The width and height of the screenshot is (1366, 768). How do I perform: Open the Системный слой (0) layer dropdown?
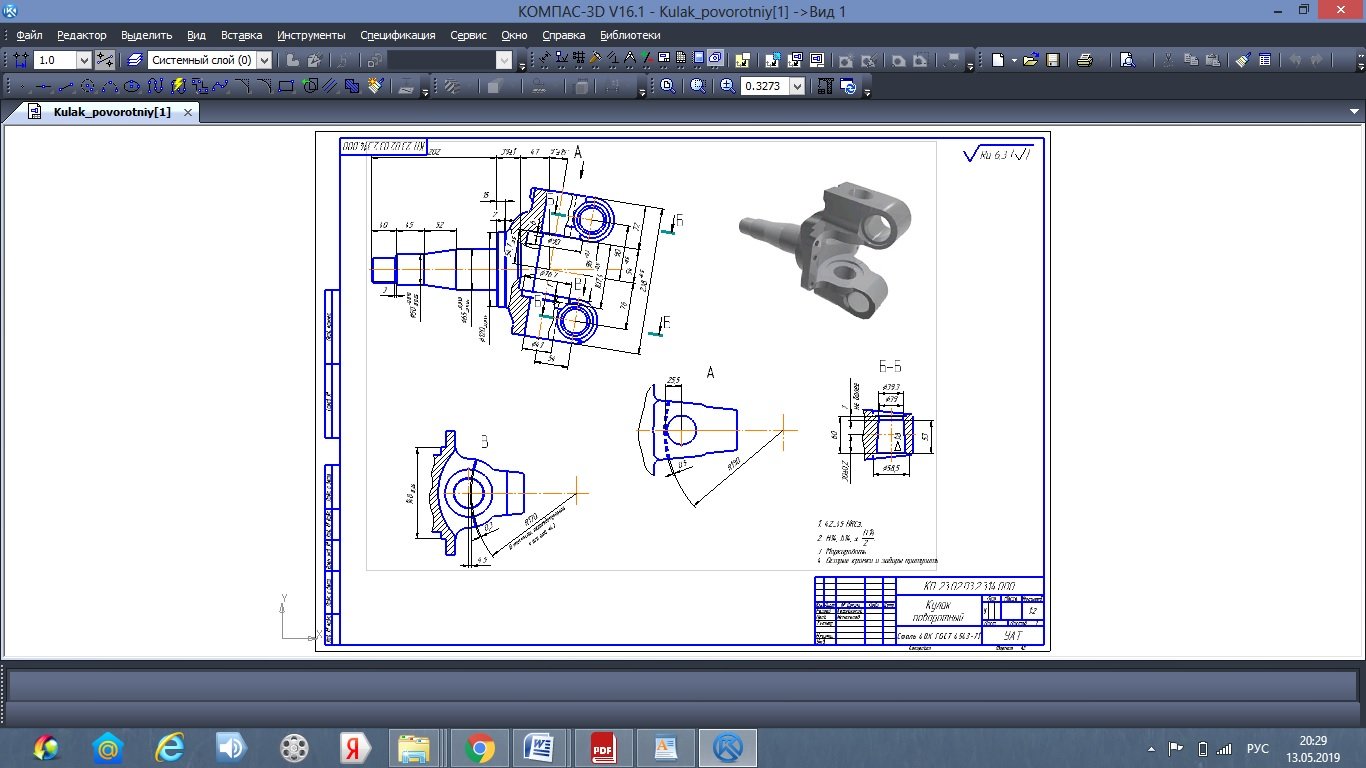(x=264, y=61)
